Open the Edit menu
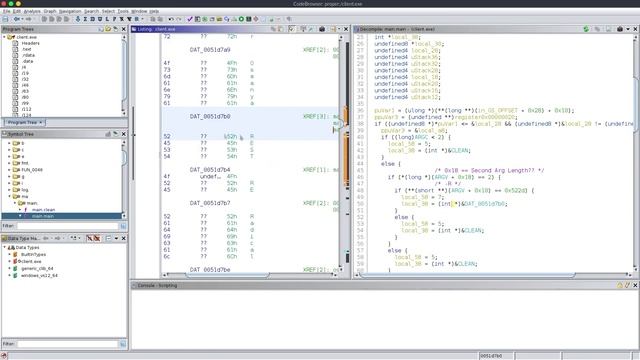Screen dimensions: 640x360 [17, 11]
